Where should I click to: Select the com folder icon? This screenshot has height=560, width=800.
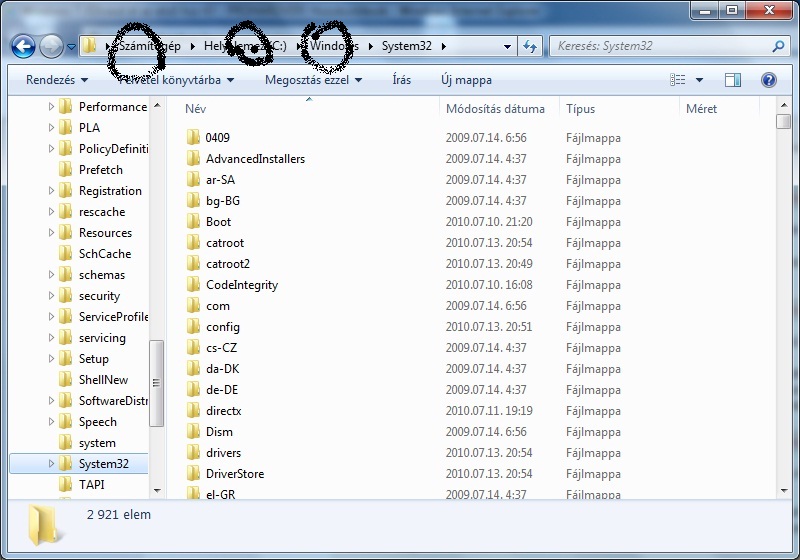(x=193, y=306)
